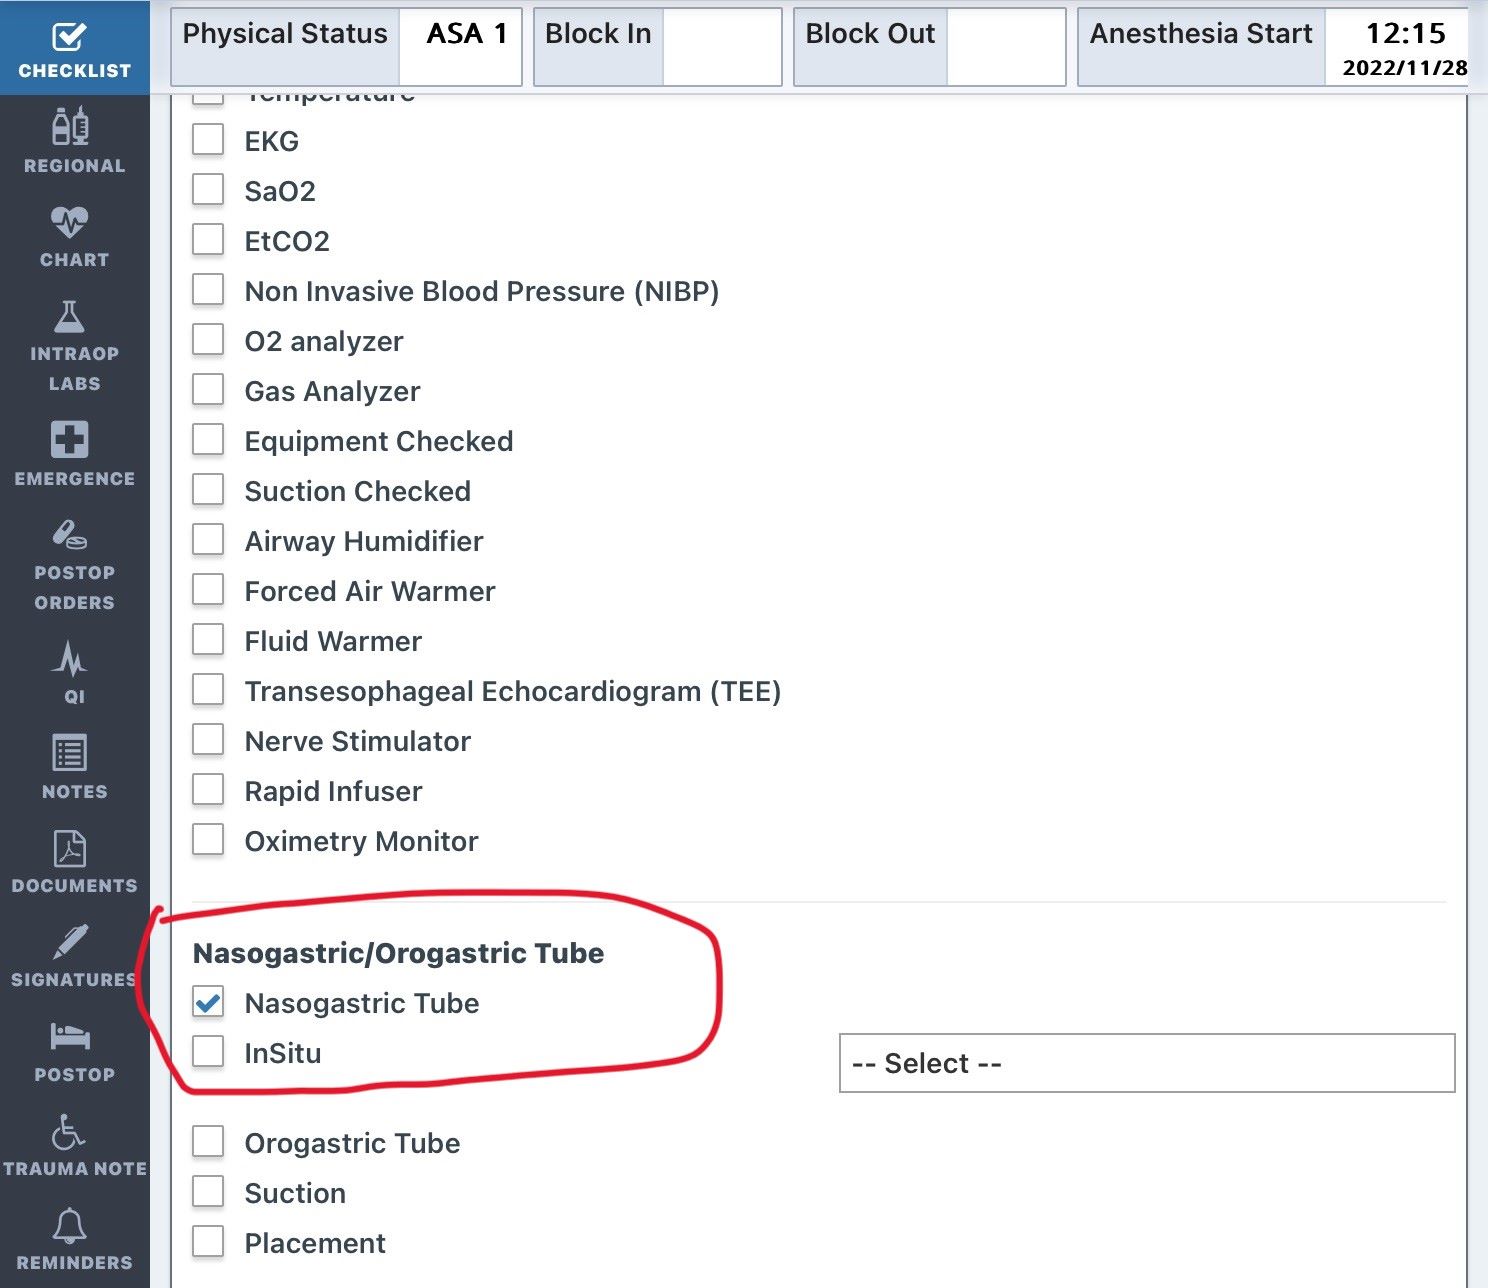Check the Oximetry Monitor checkbox
1488x1288 pixels.
pyautogui.click(x=208, y=840)
